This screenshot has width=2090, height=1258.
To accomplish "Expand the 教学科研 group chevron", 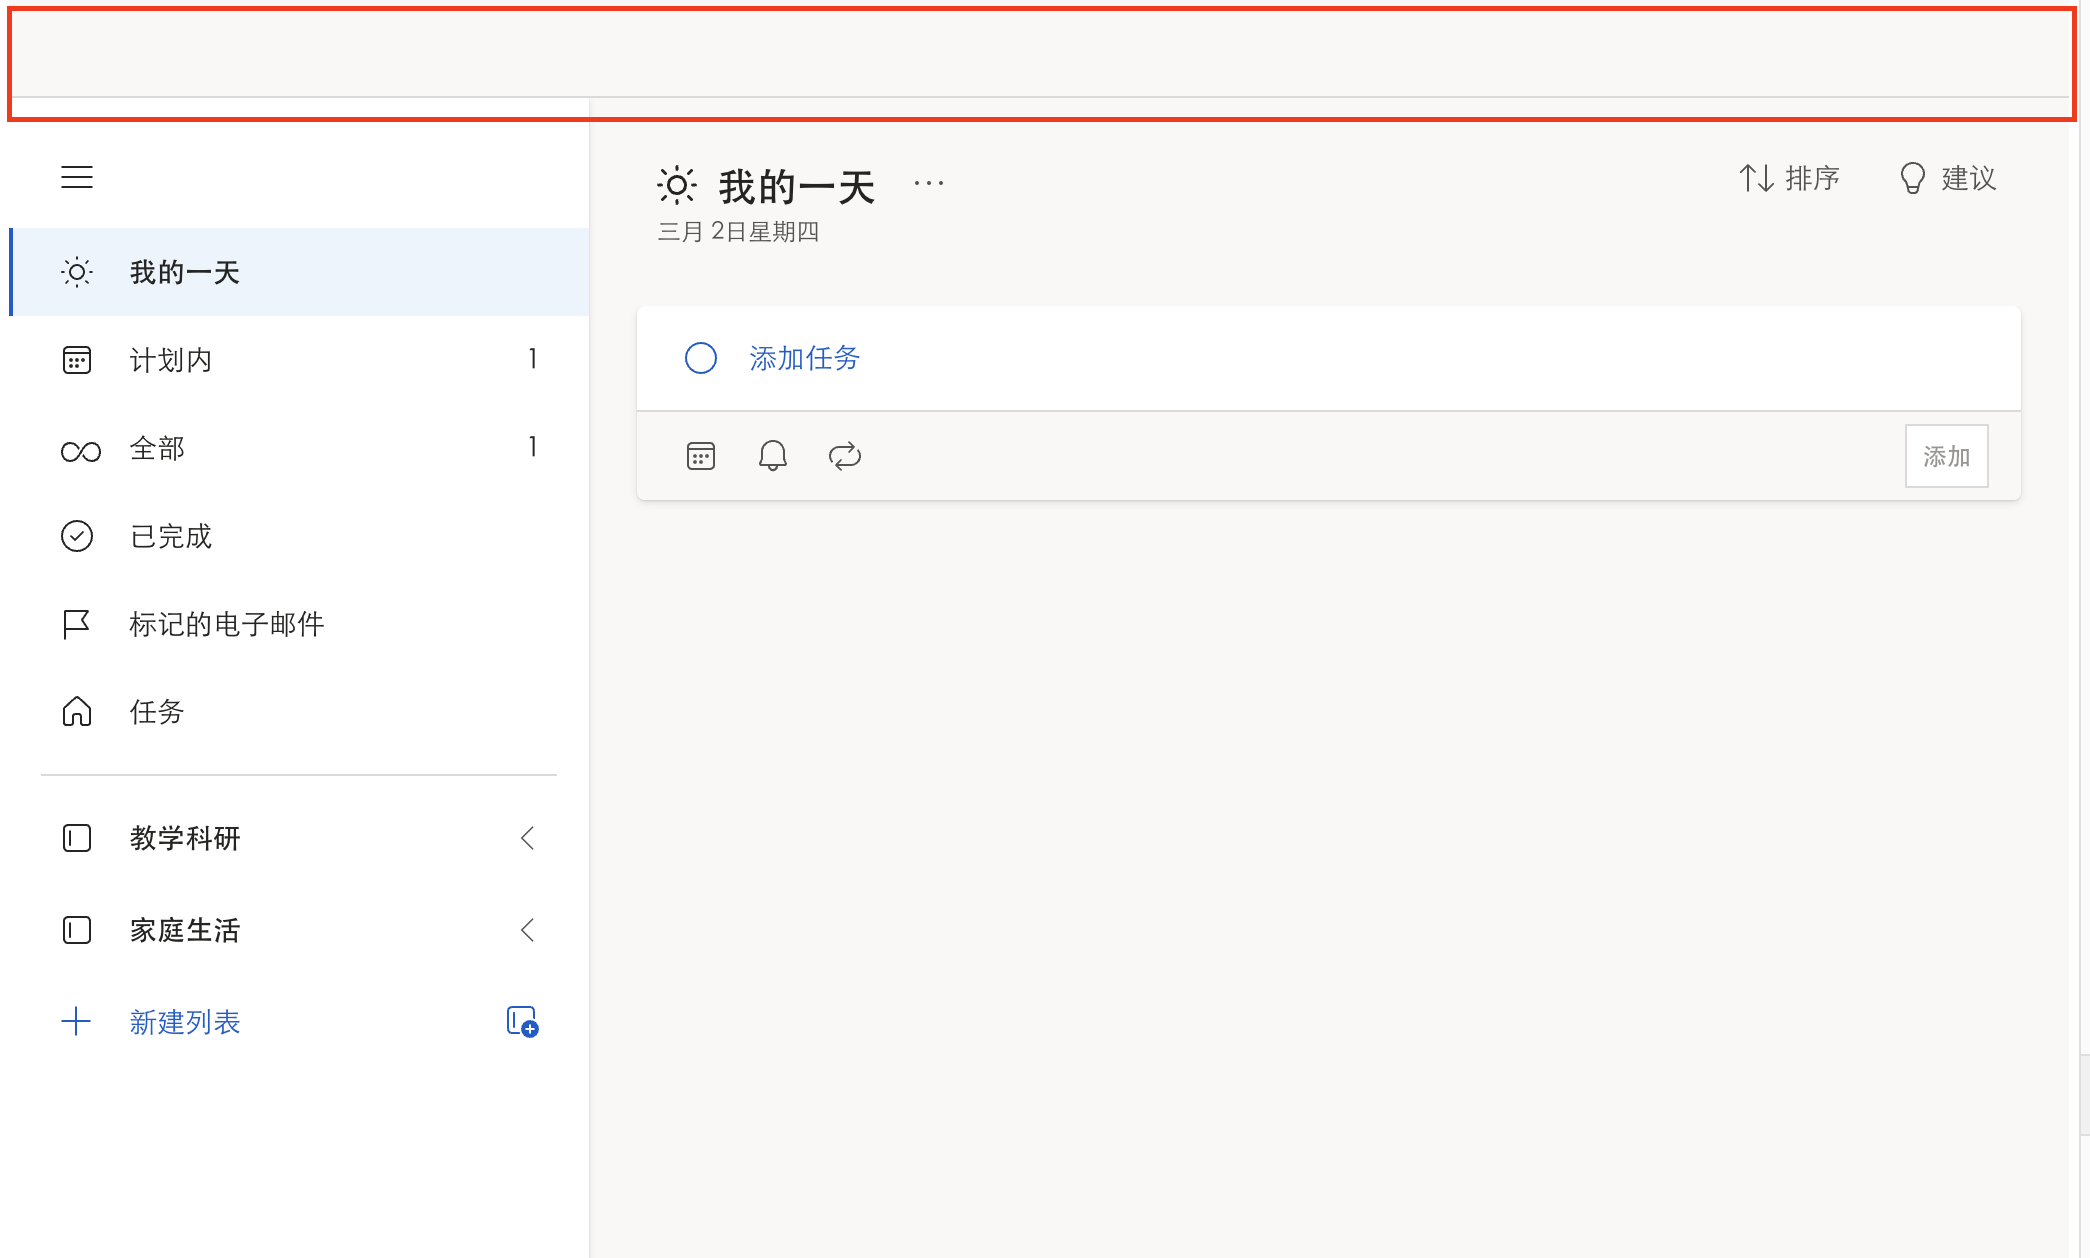I will [528, 838].
